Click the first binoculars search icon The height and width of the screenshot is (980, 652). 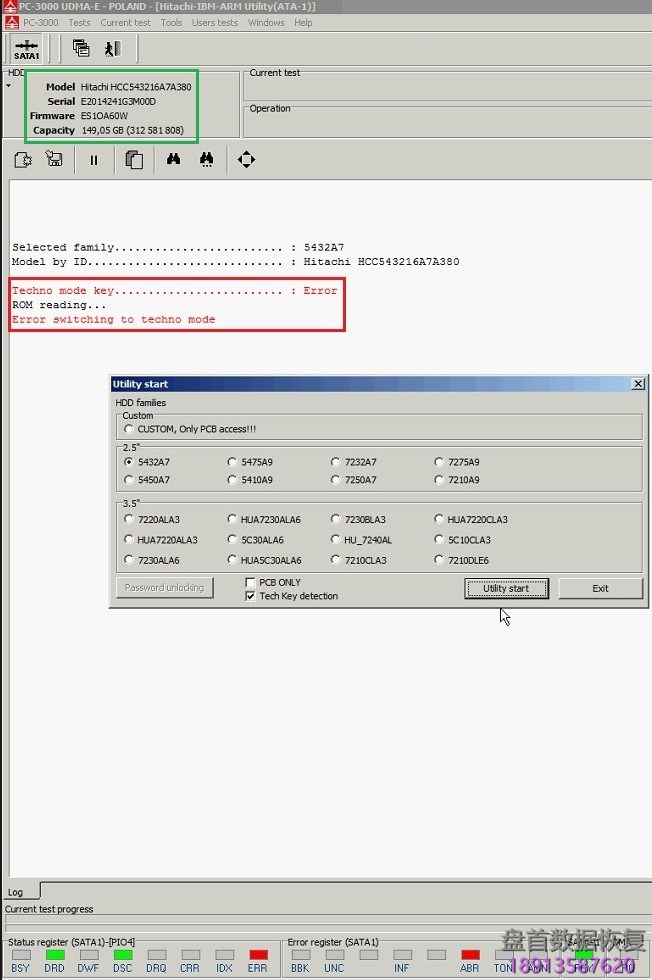(x=173, y=159)
